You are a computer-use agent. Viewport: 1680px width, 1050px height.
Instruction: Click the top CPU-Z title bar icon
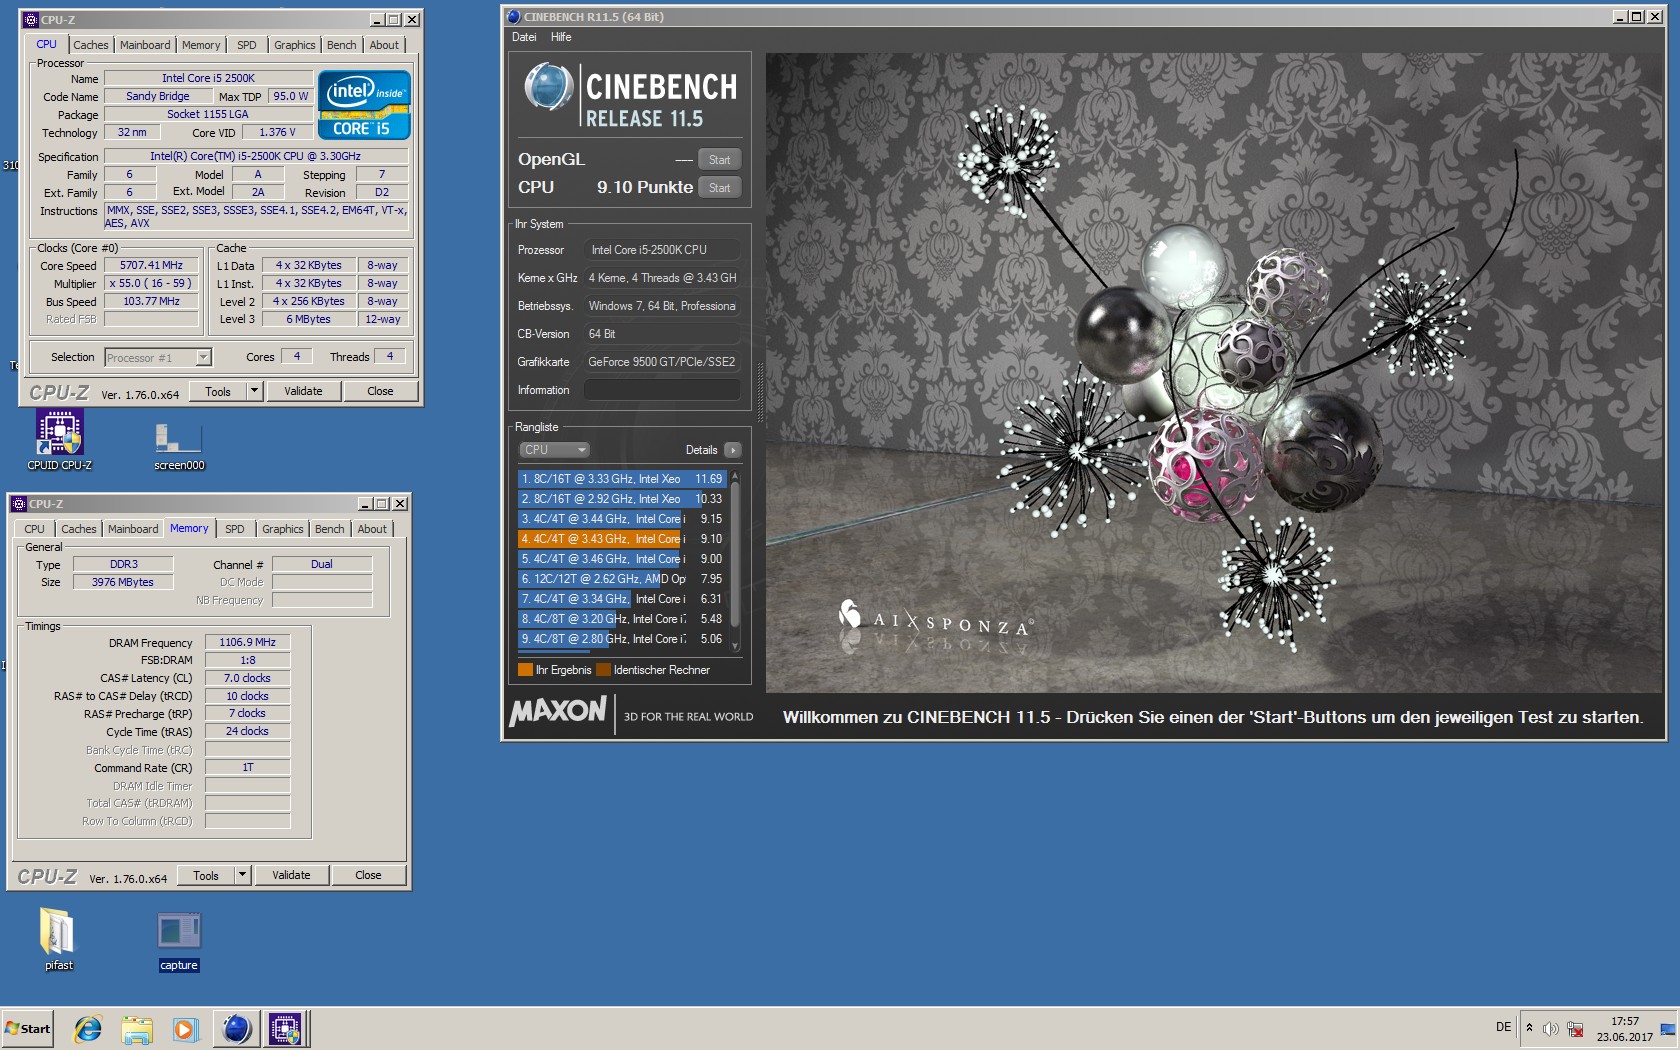(30, 19)
